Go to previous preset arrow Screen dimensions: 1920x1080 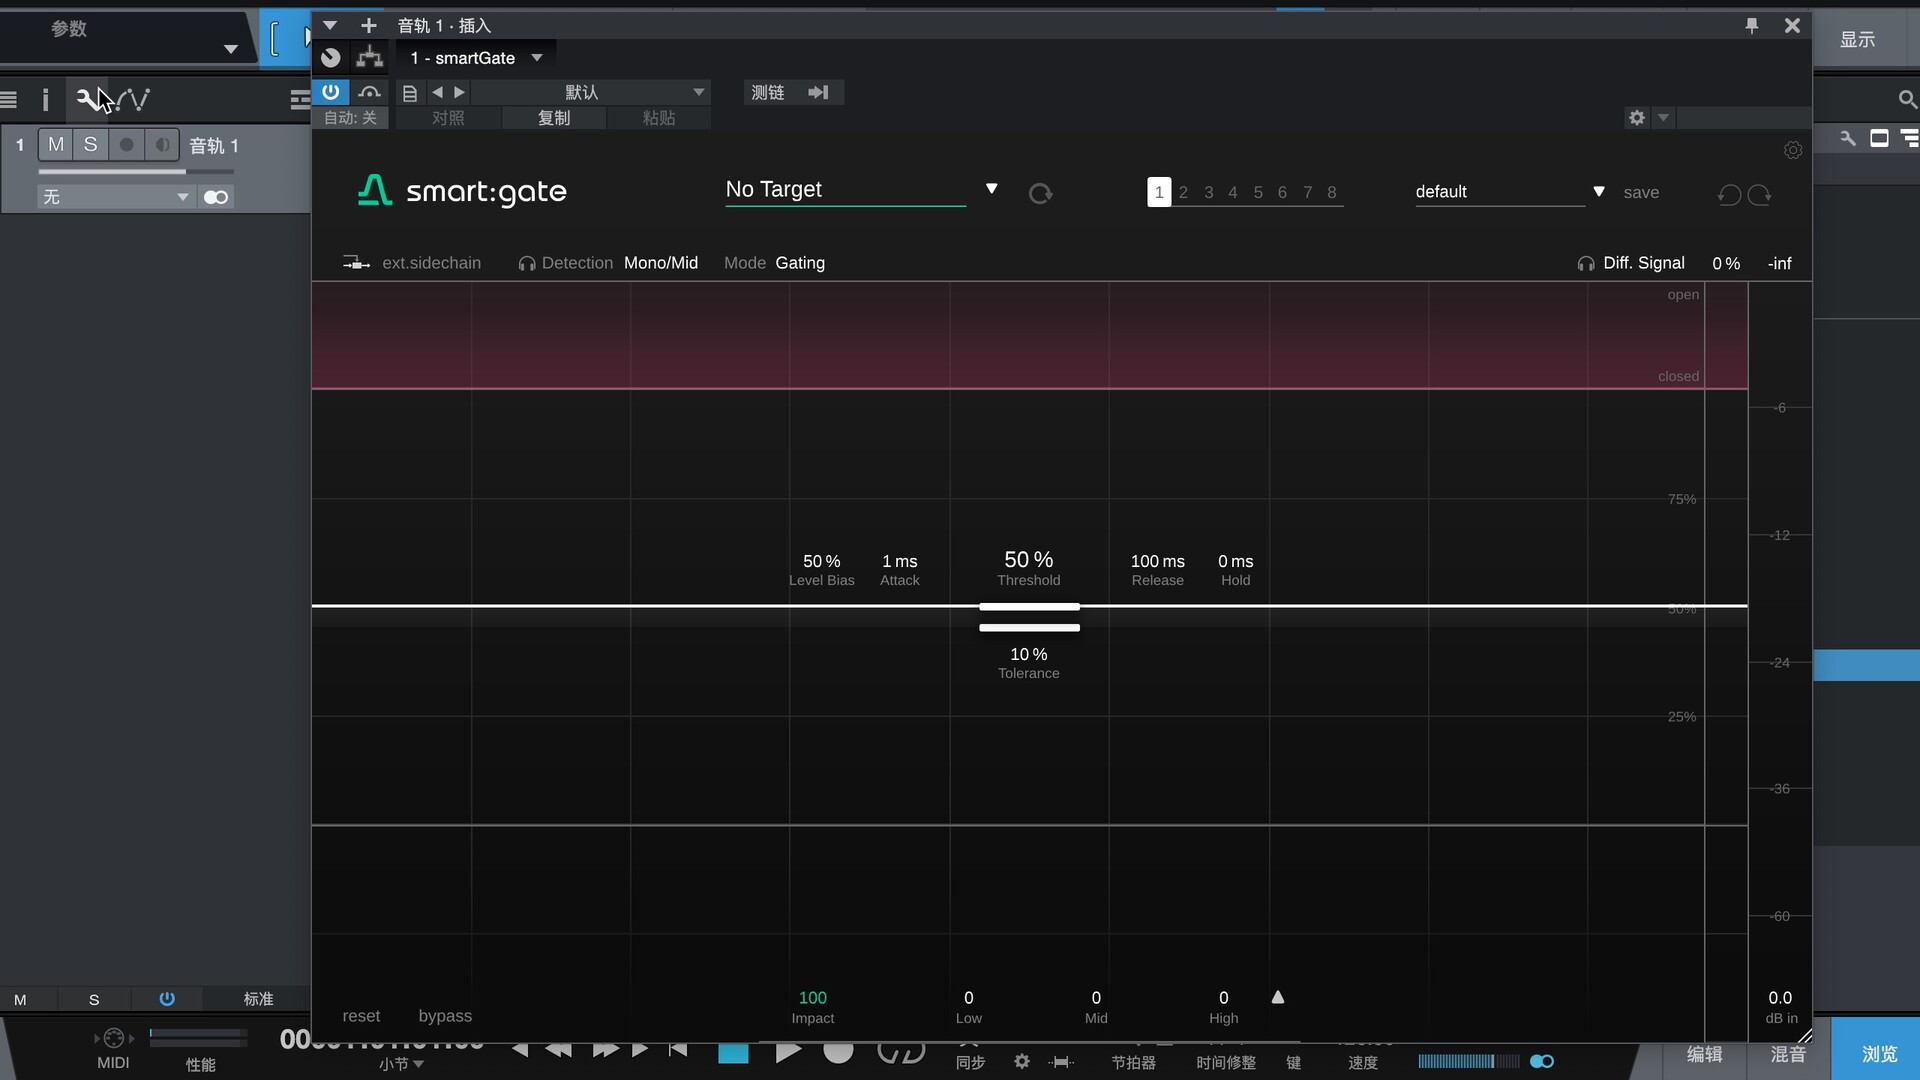(x=437, y=92)
